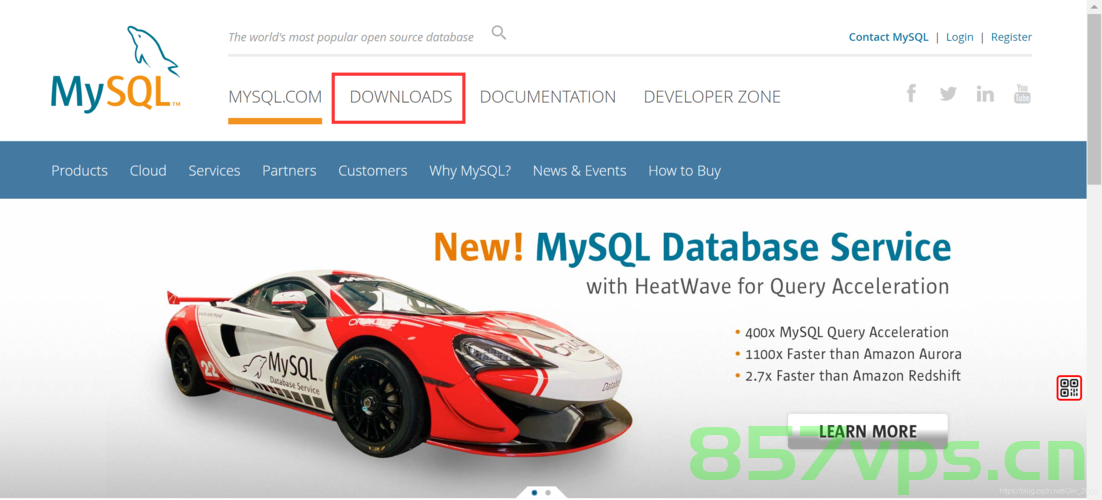The image size is (1102, 500).
Task: Select Services in blue navigation bar
Action: (214, 171)
